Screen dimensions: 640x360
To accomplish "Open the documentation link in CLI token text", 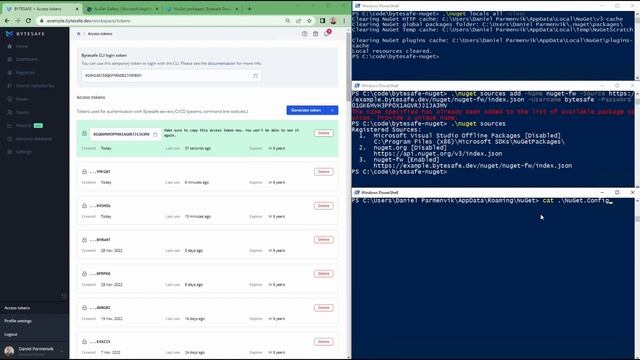I will point(222,64).
